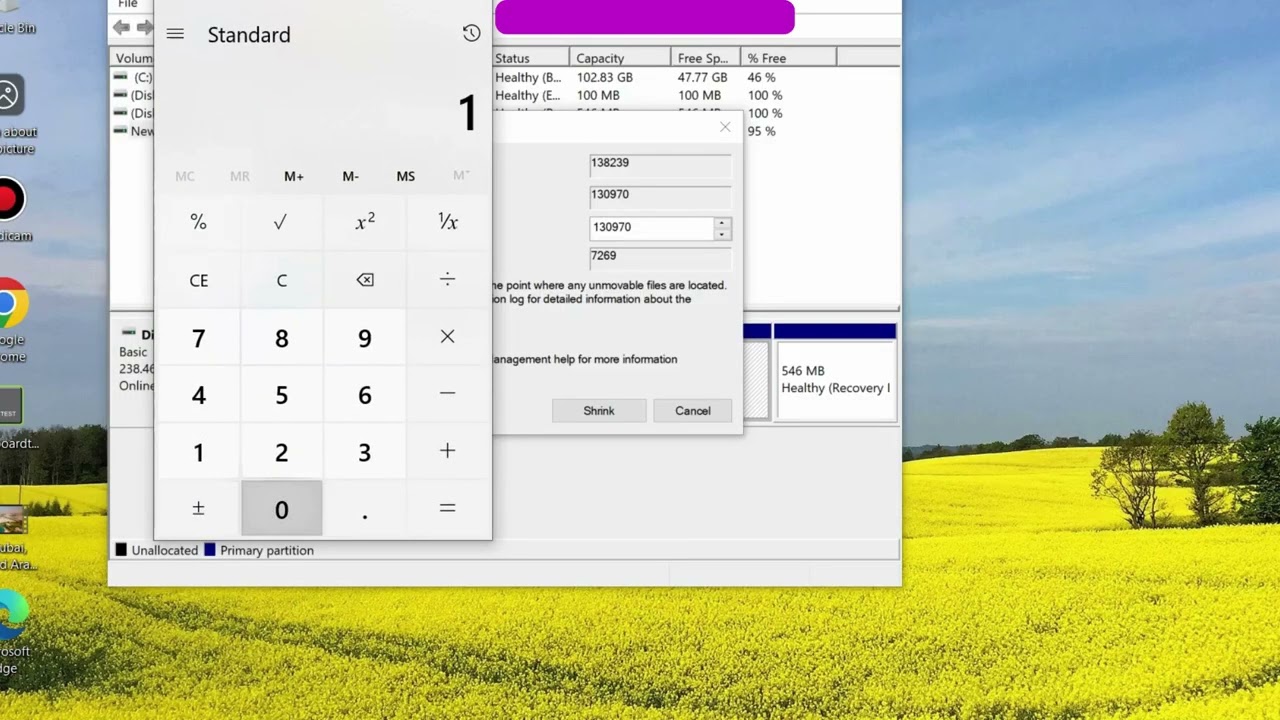Click digit 8 on the calculator
1280x720 pixels.
tap(281, 337)
